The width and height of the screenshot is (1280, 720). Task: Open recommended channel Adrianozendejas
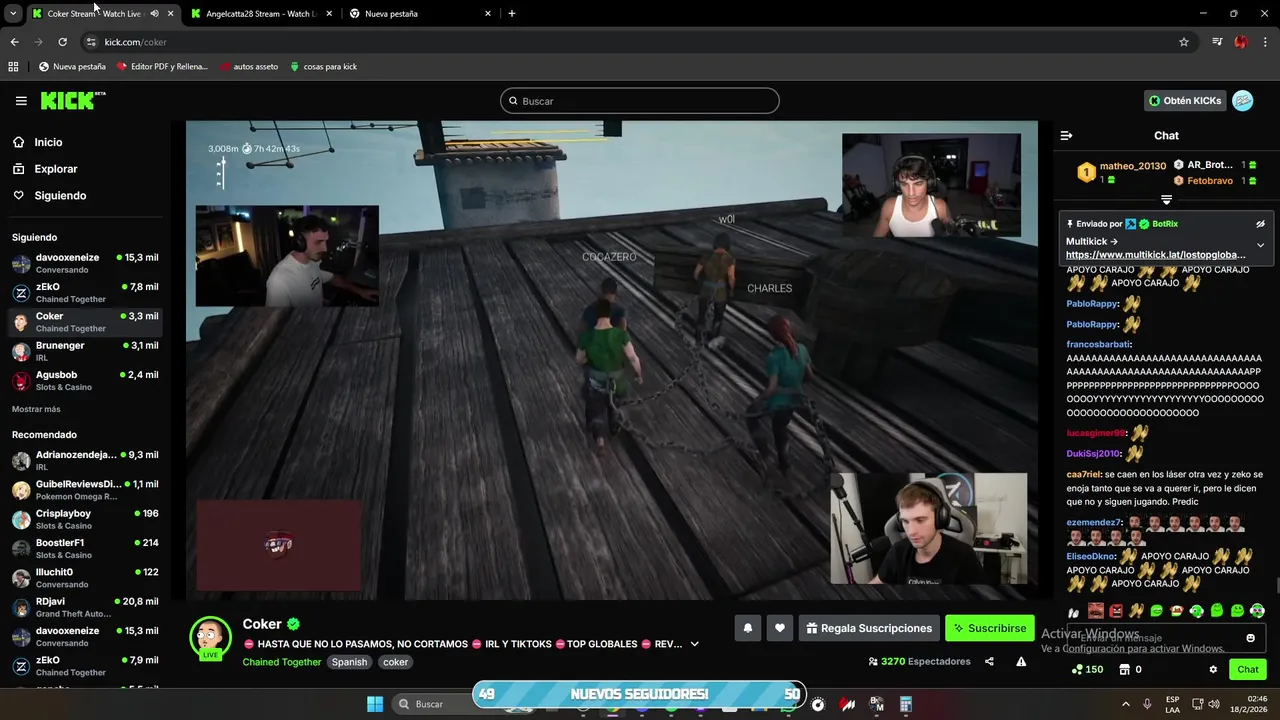[85, 460]
